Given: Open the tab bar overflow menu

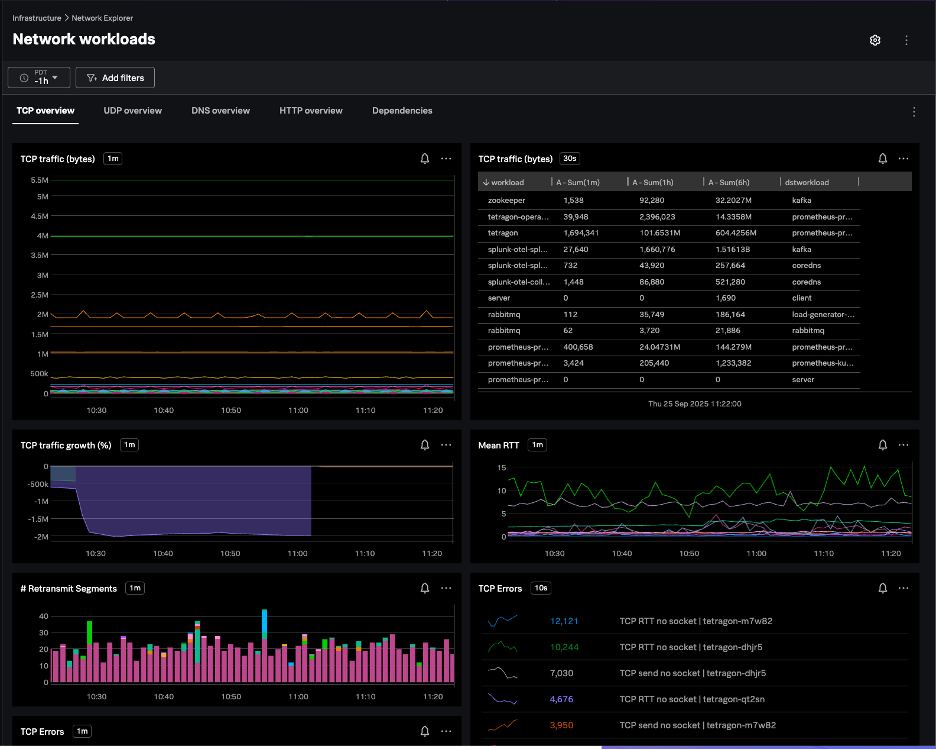Looking at the screenshot, I should 913,112.
